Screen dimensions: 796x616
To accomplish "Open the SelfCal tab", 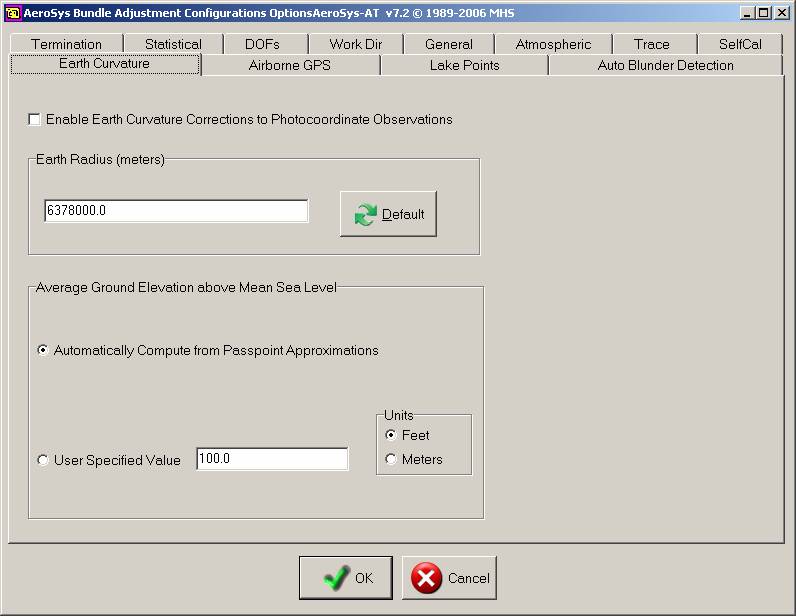I will click(740, 44).
